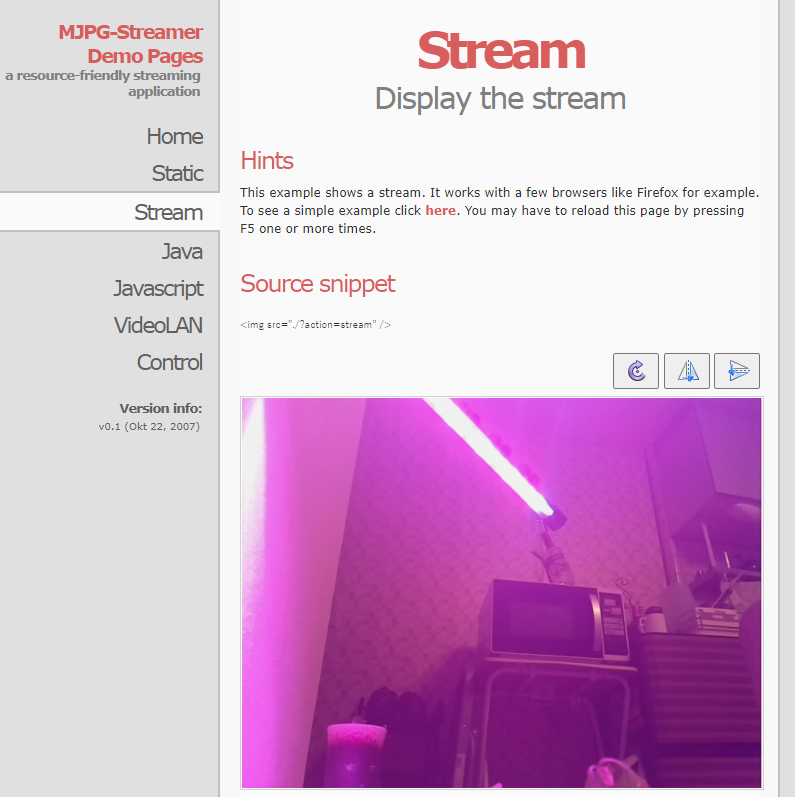
Task: Navigate to the Javascript page
Action: (x=158, y=289)
